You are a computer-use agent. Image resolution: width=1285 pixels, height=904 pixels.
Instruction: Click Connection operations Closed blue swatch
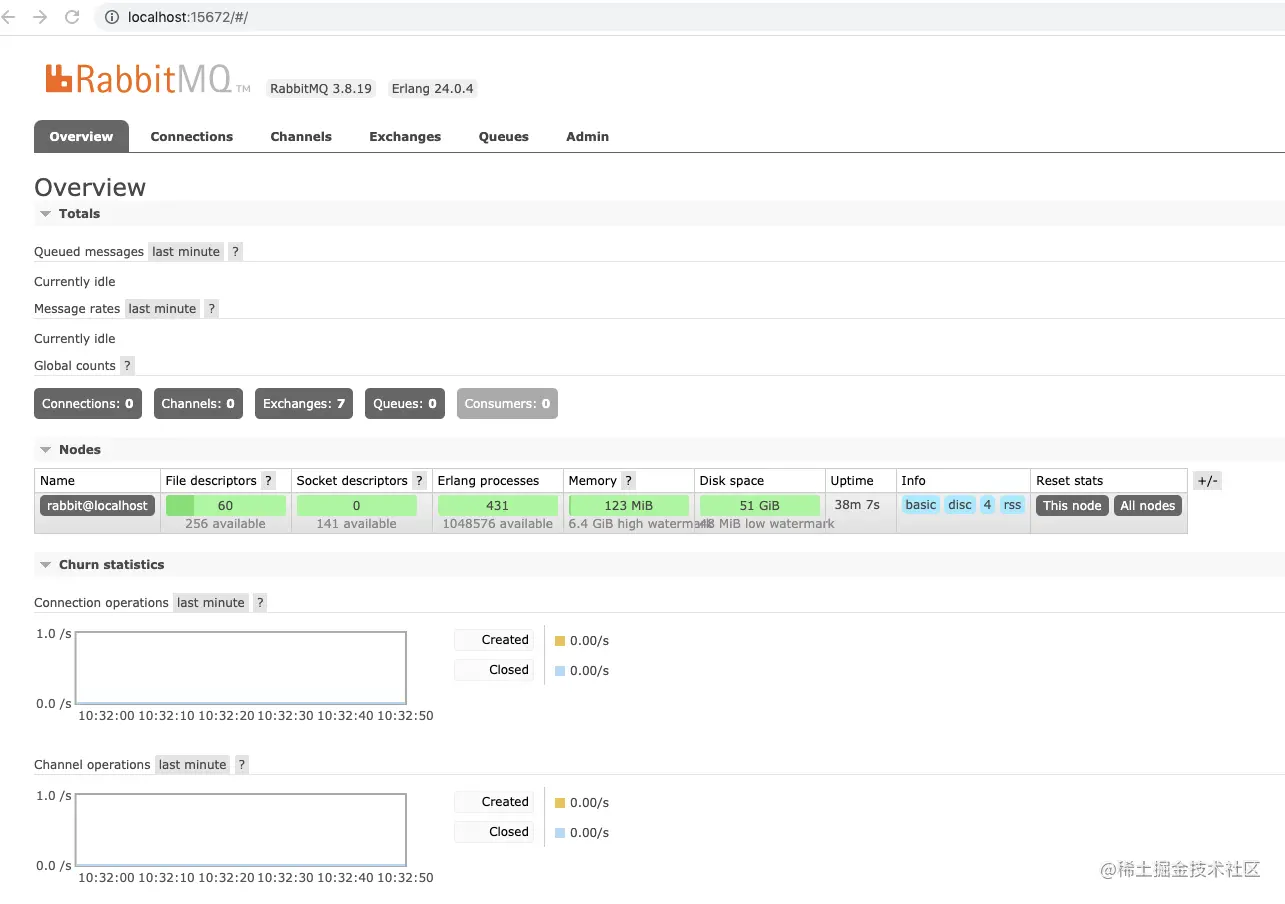pos(560,671)
